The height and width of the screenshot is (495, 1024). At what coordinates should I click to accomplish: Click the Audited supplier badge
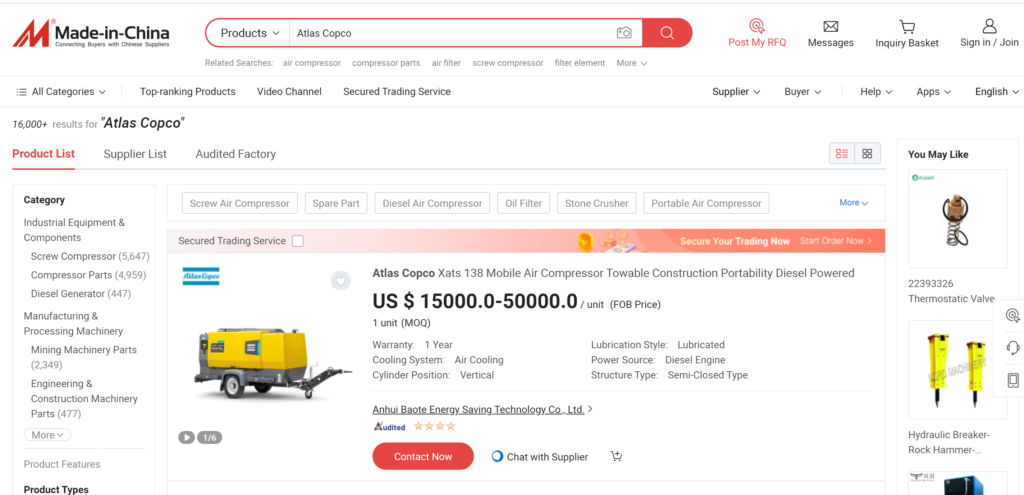point(389,426)
